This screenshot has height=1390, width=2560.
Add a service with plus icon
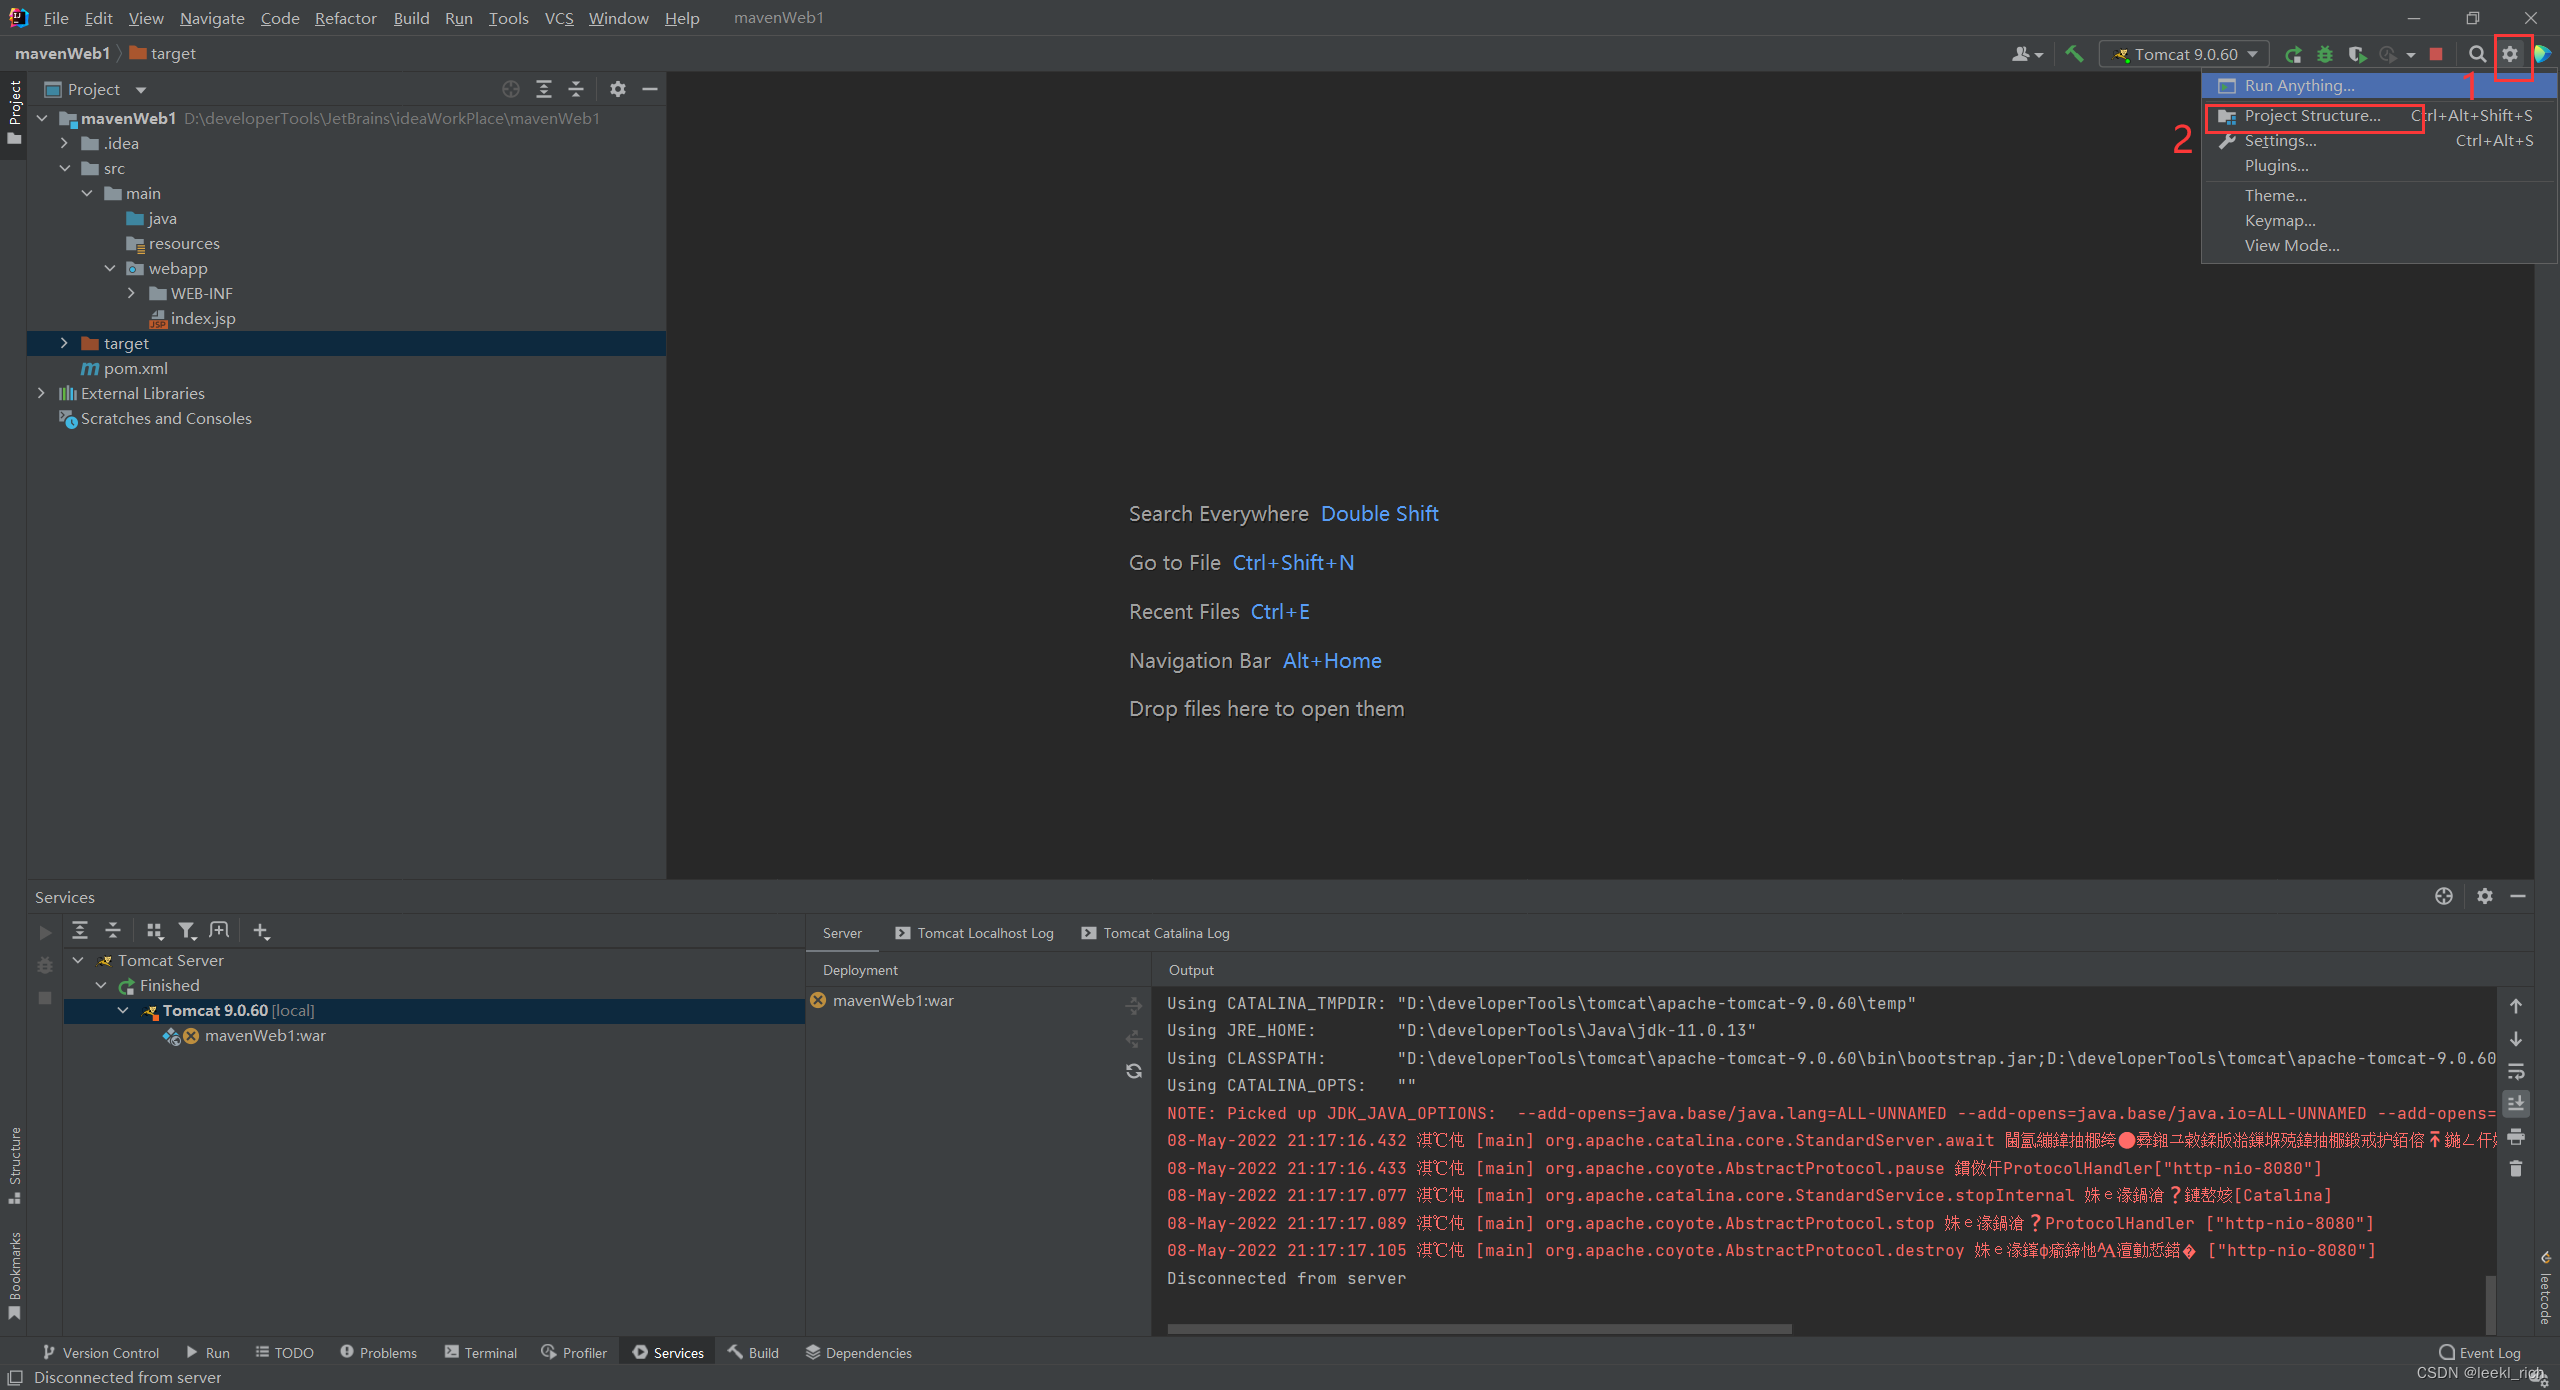point(261,931)
